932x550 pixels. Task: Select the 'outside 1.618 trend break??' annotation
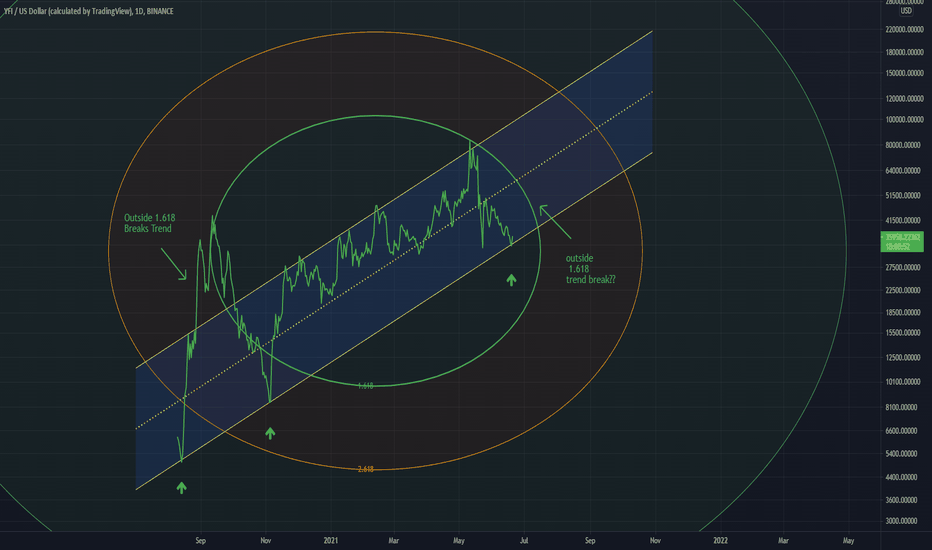point(590,269)
